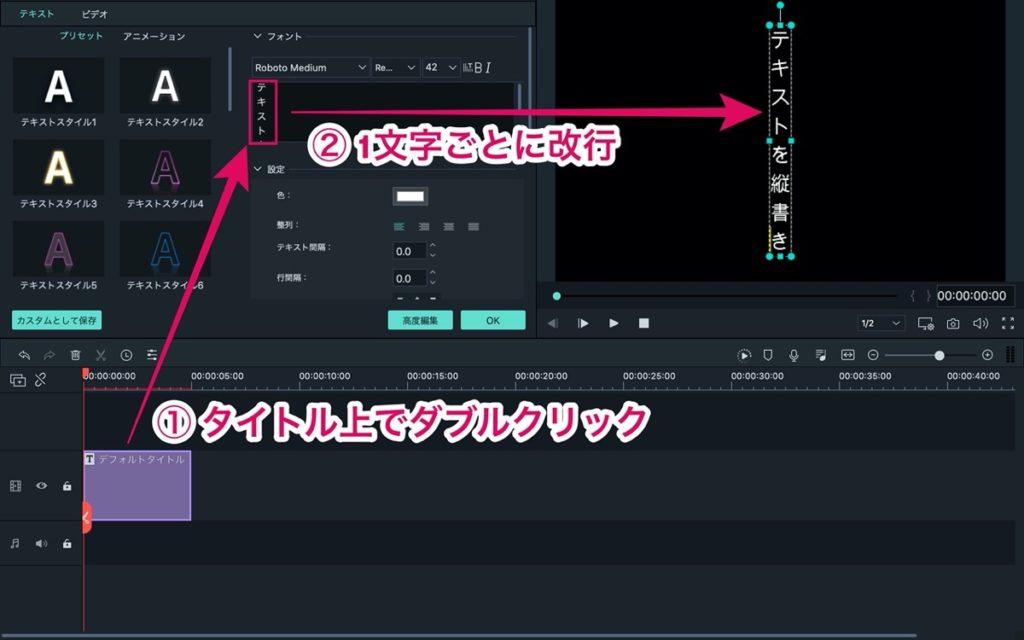Click the 00:00:00:00 timecode field

(x=976, y=296)
